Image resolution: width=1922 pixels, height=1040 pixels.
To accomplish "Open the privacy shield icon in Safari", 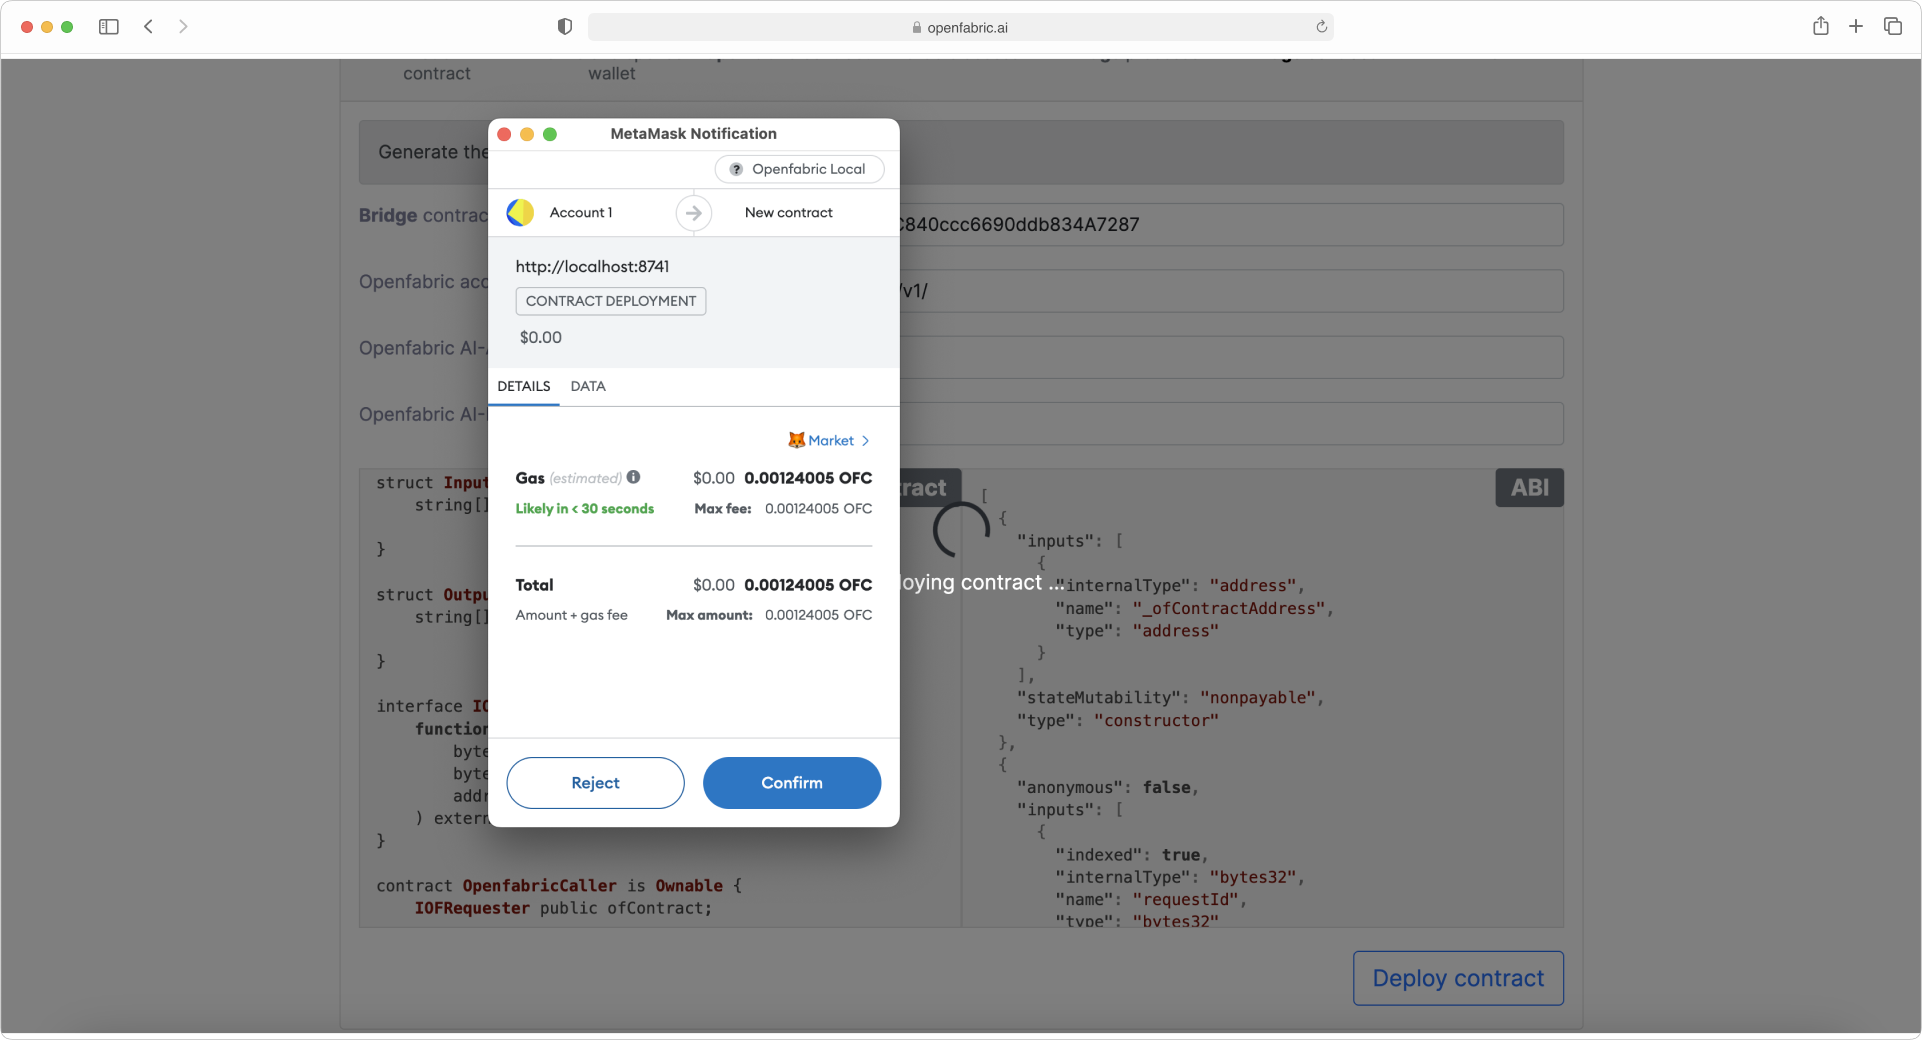I will [565, 27].
